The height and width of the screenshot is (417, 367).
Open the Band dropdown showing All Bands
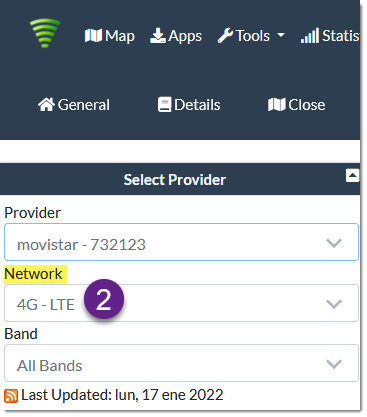[181, 363]
